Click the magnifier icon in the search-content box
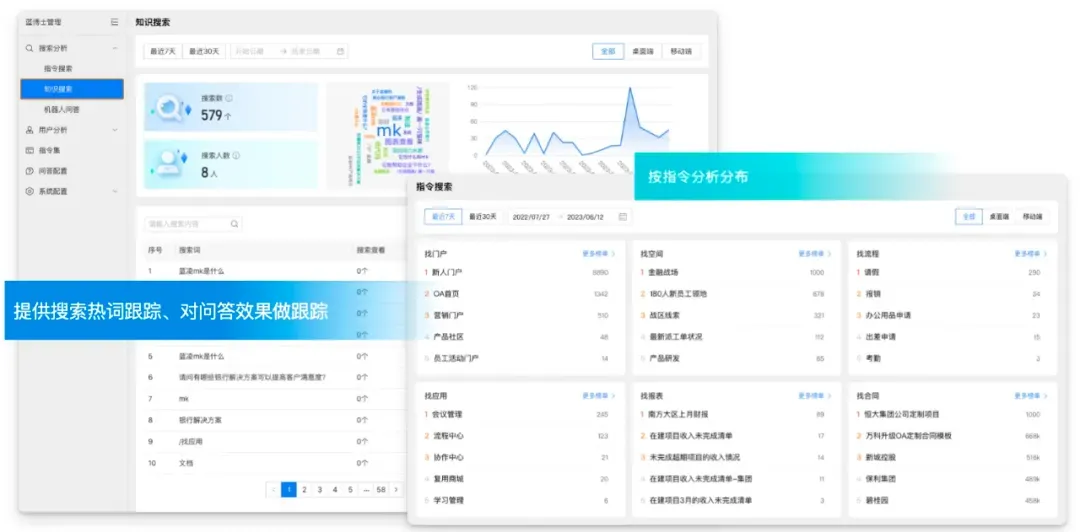Viewport: 1080px width, 532px height. click(x=234, y=224)
